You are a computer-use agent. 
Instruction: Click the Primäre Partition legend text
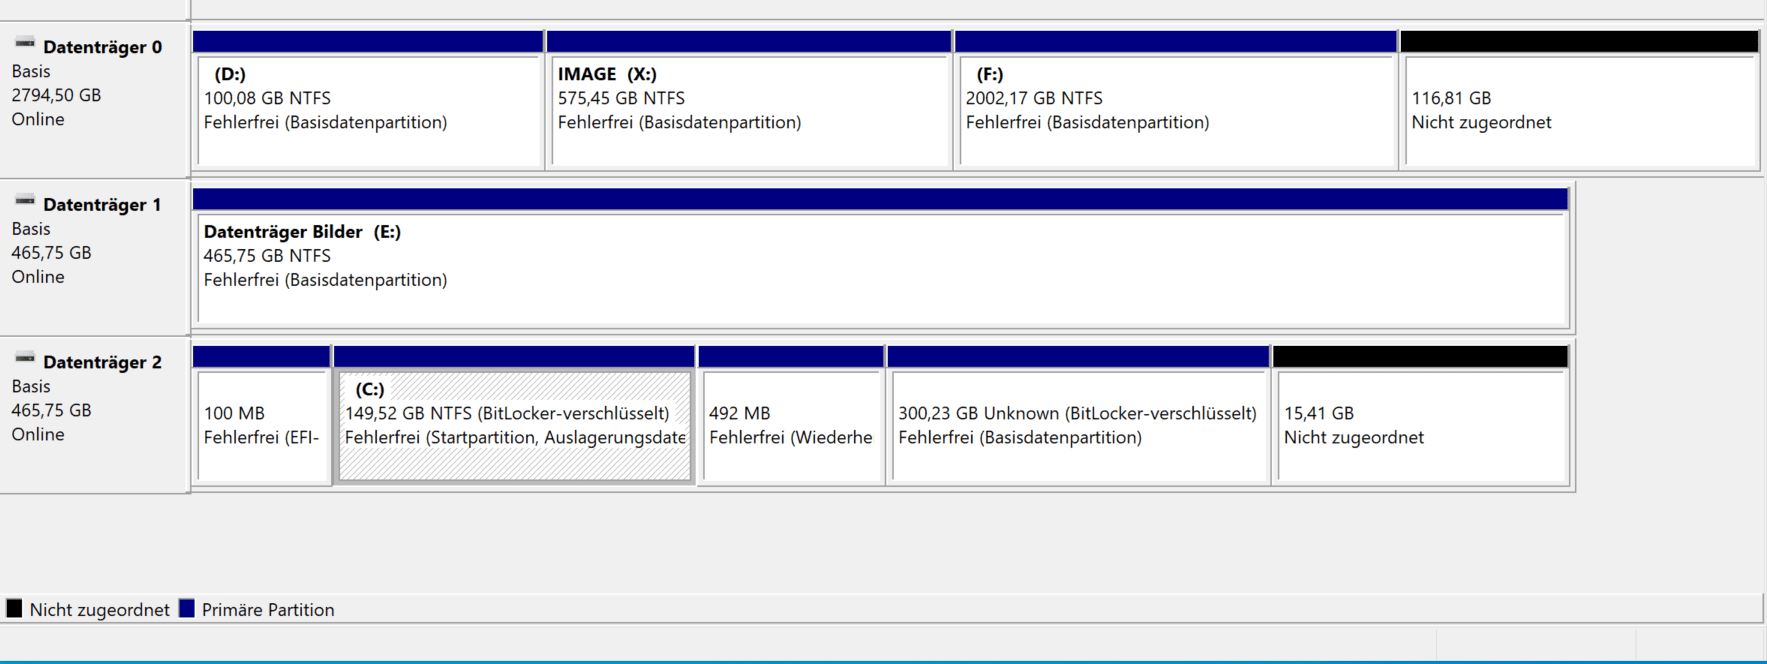pyautogui.click(x=268, y=610)
